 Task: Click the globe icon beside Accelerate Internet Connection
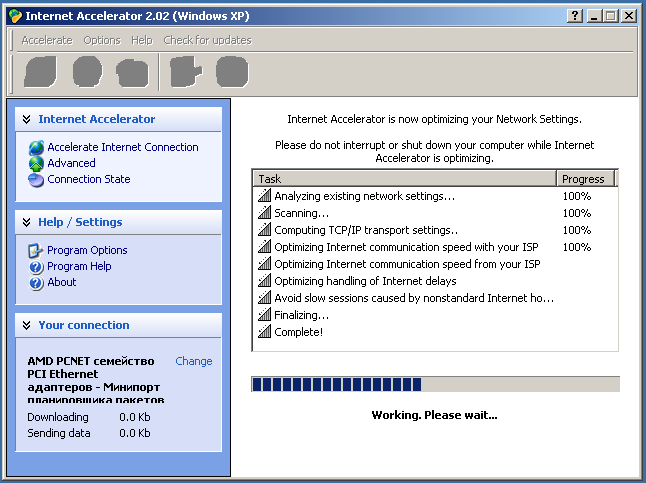[x=36, y=148]
